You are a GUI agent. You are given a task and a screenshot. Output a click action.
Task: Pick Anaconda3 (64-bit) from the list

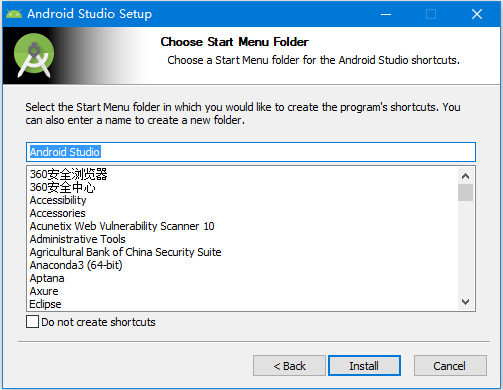point(76,265)
